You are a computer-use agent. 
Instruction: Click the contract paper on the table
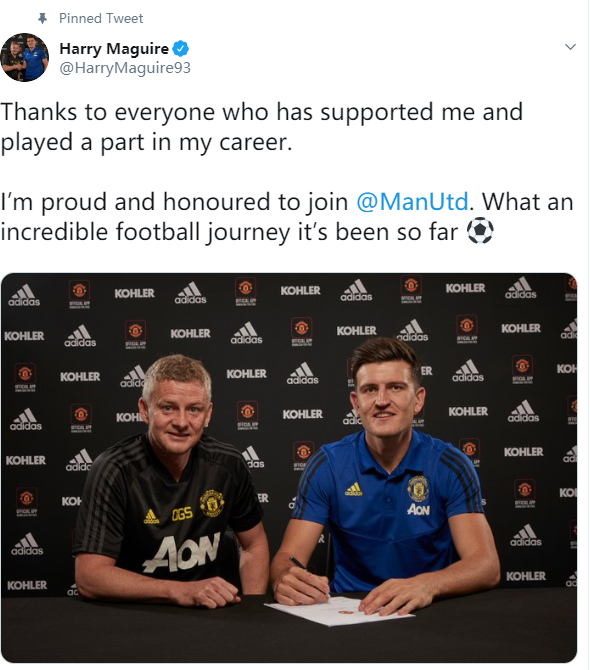coord(339,611)
